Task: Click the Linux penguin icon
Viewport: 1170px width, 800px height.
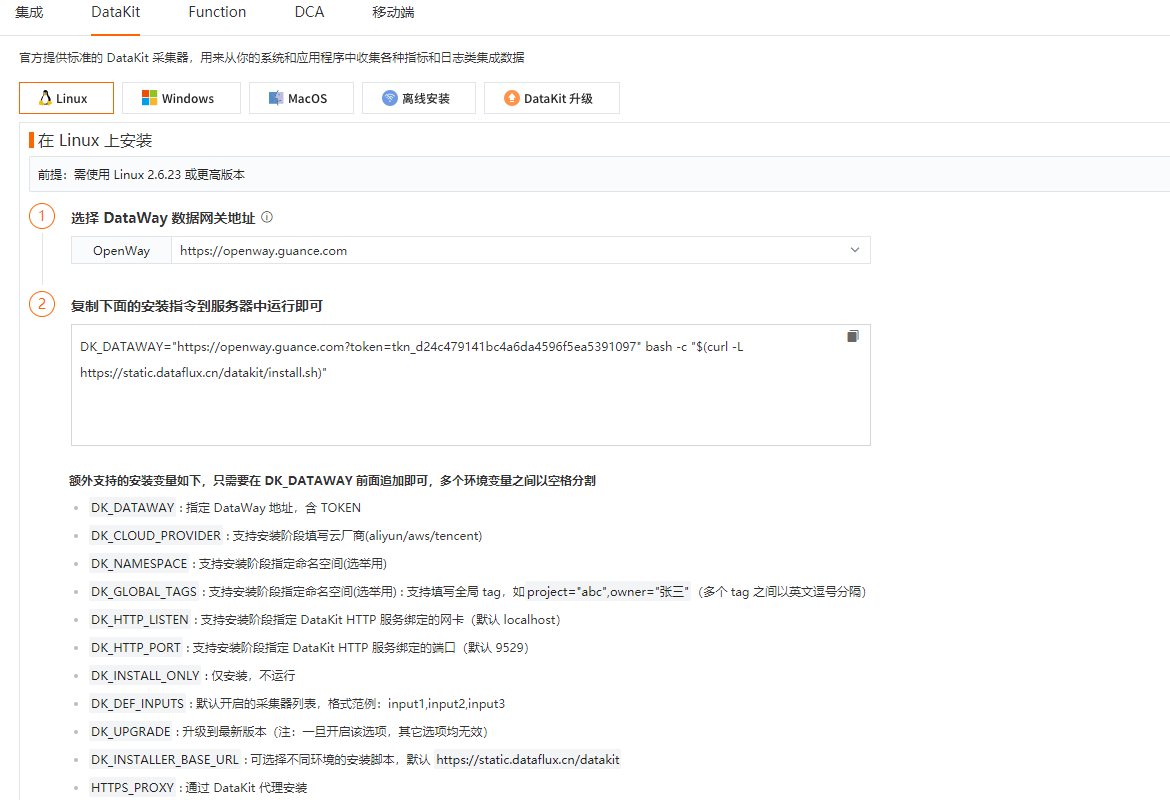Action: point(46,98)
